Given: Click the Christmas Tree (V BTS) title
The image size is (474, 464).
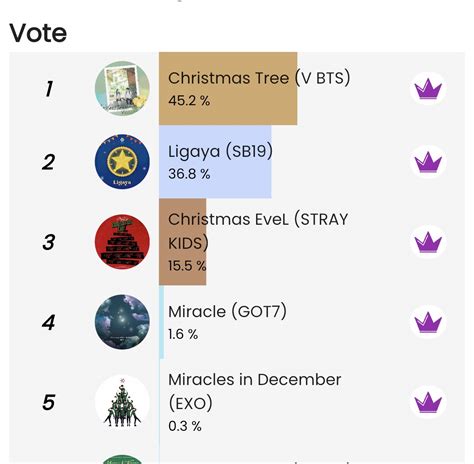Looking at the screenshot, I should (259, 78).
